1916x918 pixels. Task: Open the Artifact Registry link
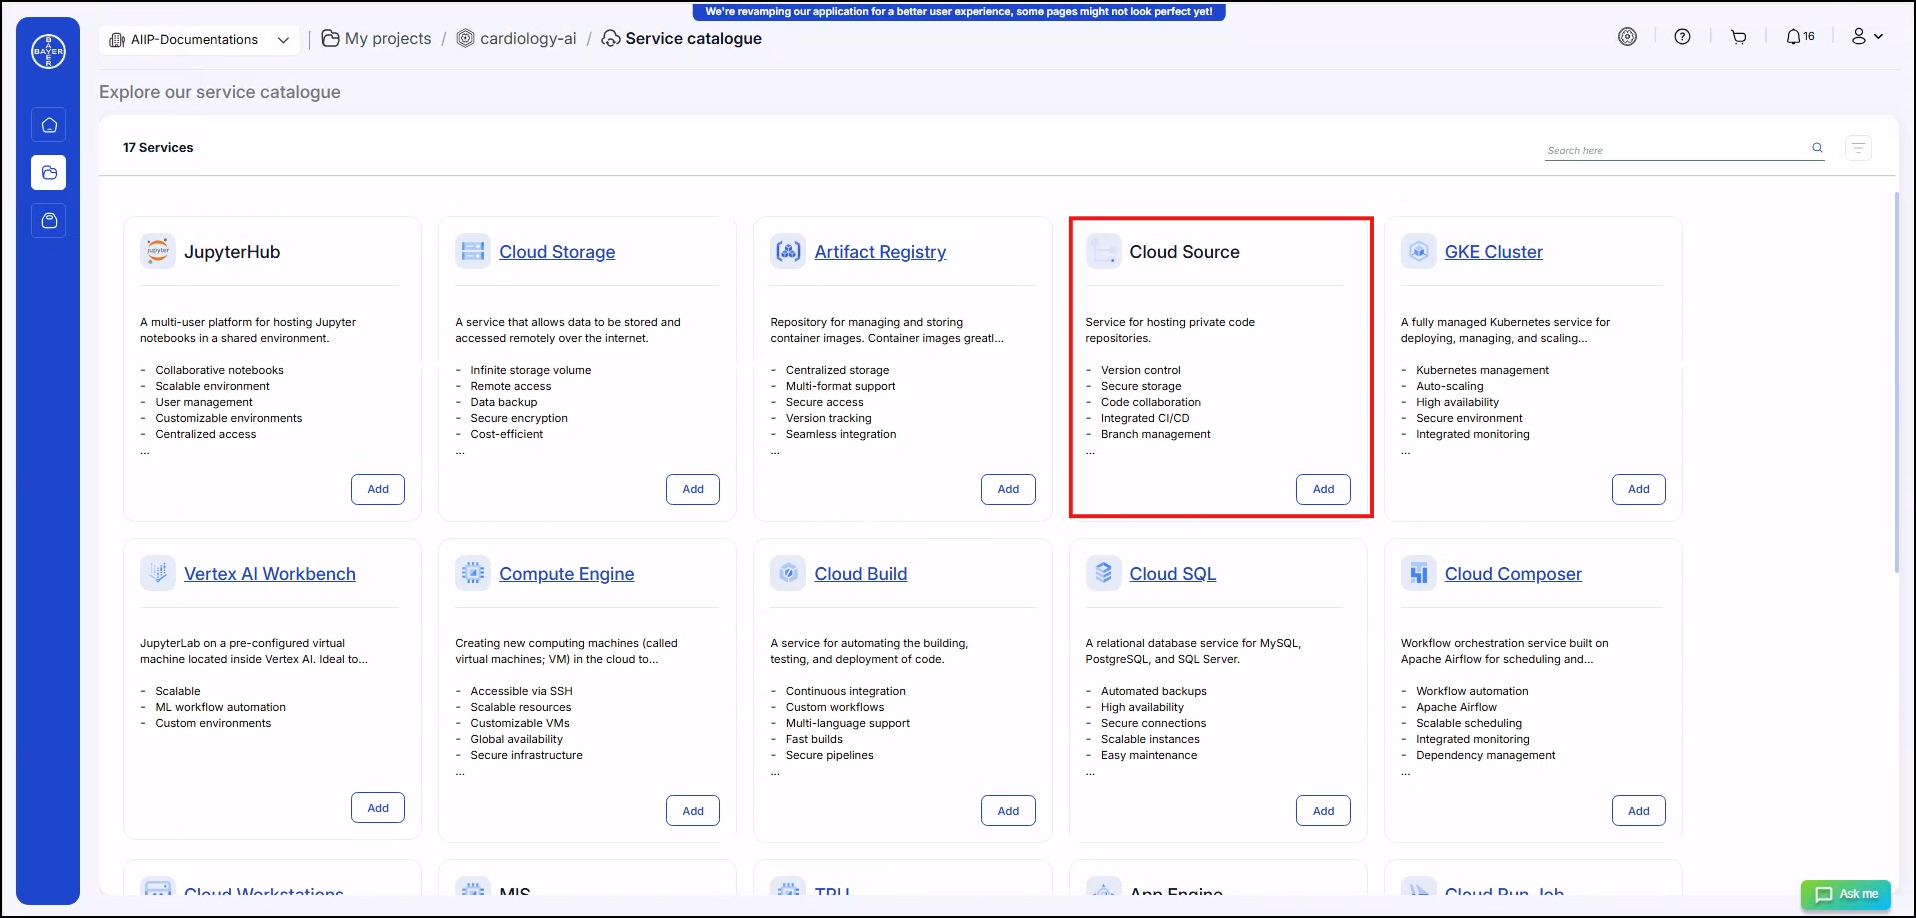[880, 252]
